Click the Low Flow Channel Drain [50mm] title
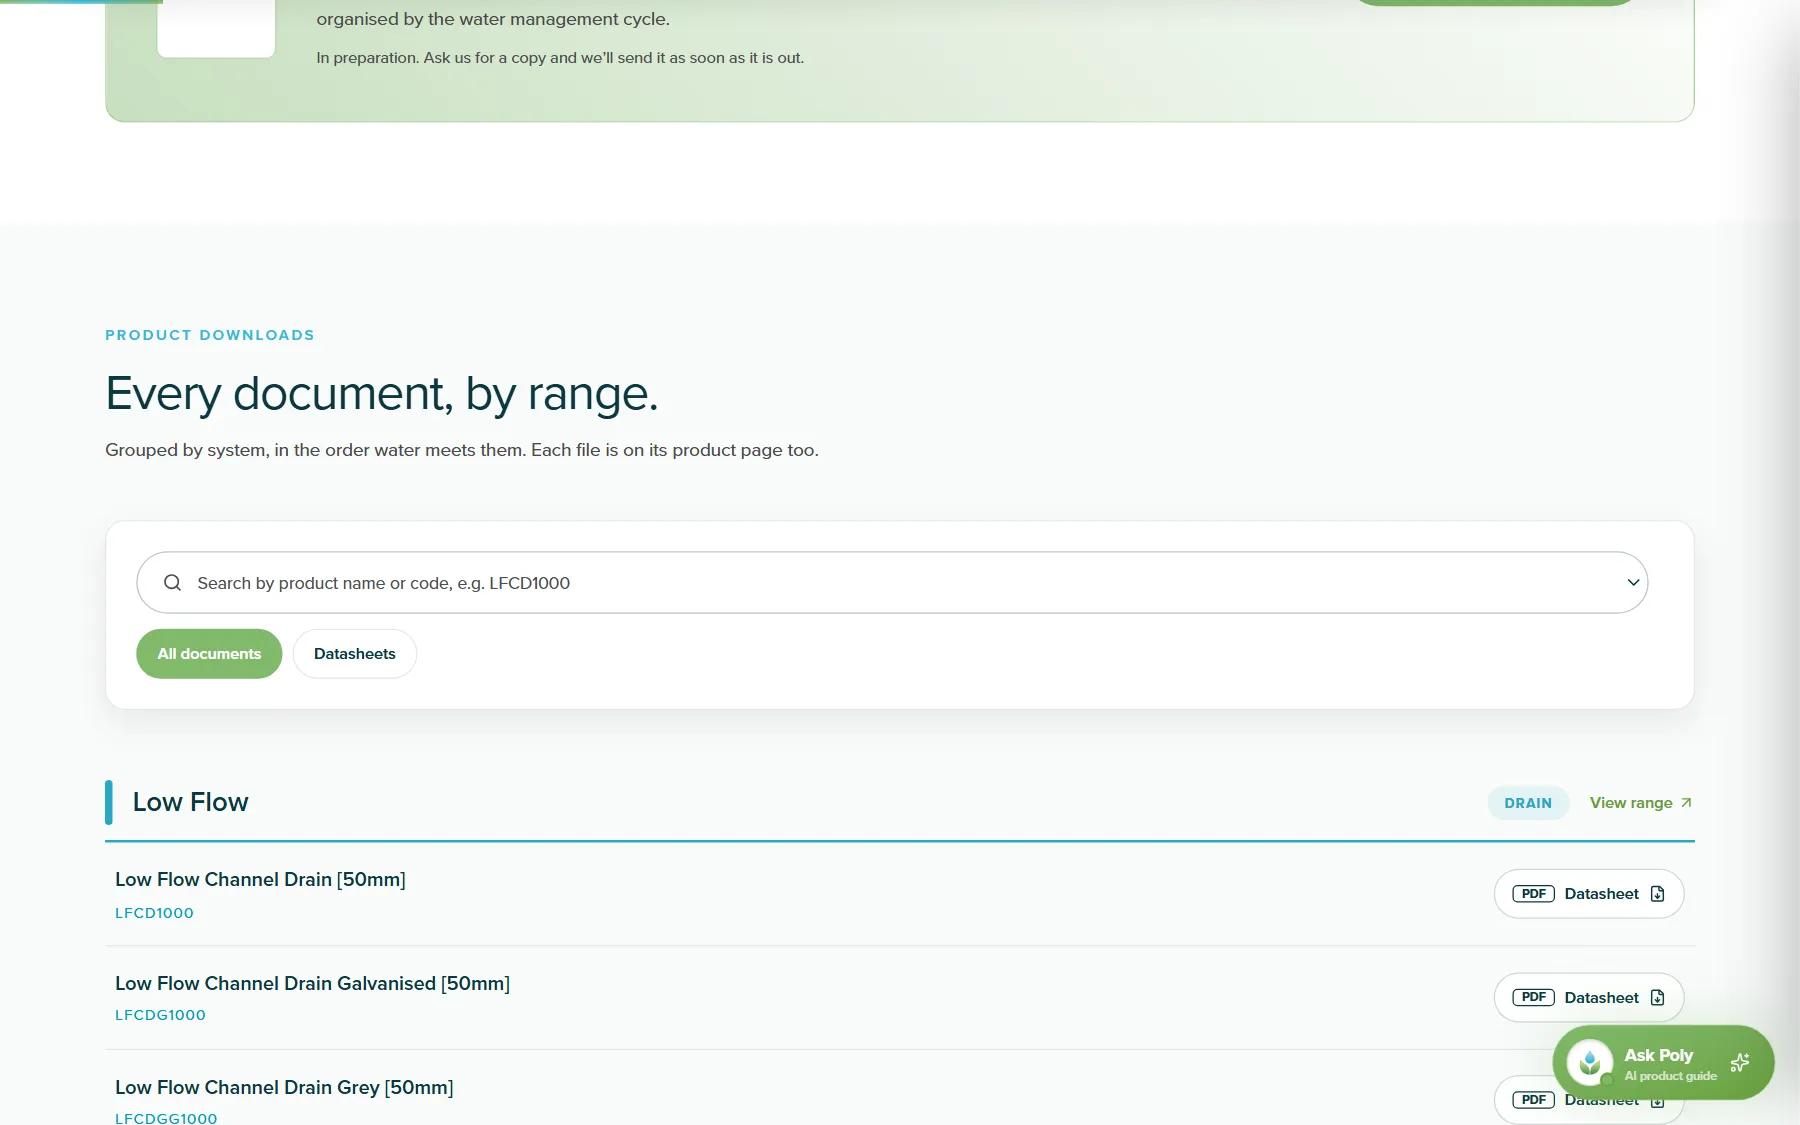The height and width of the screenshot is (1125, 1800). pyautogui.click(x=260, y=880)
